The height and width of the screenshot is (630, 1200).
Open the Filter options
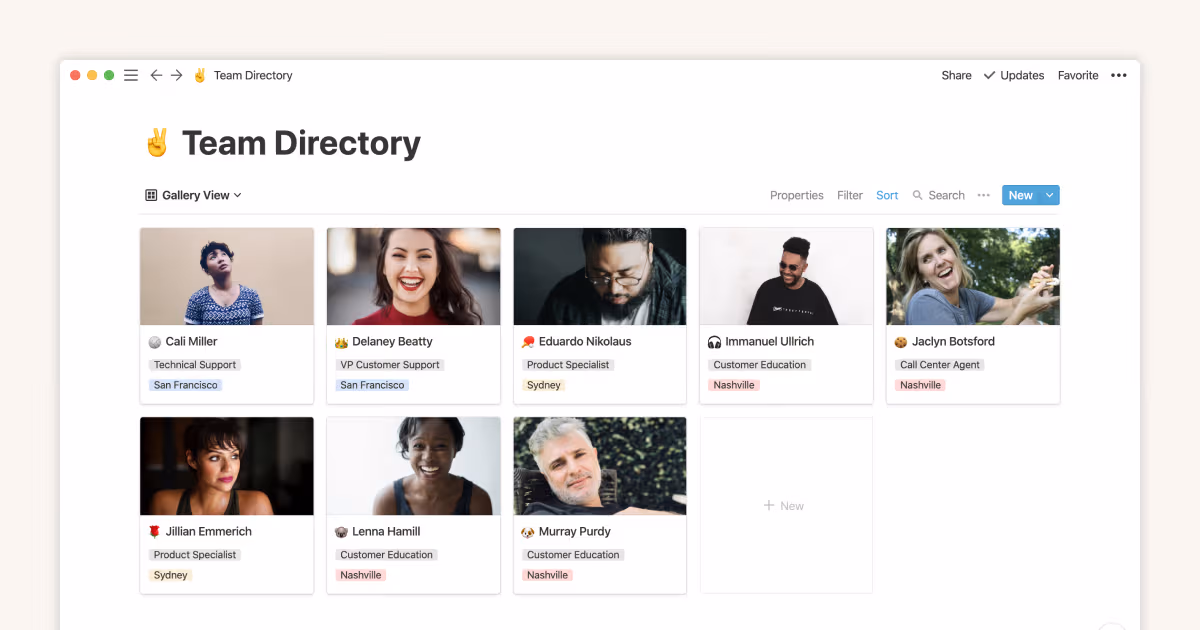pos(849,195)
